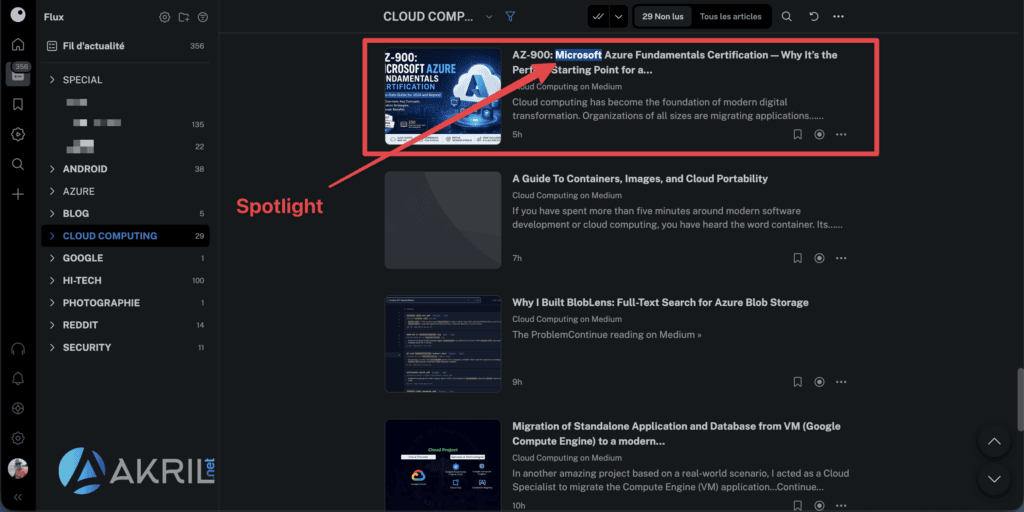Click the Inoreader logo at top left
This screenshot has width=1024, height=512.
click(18, 14)
